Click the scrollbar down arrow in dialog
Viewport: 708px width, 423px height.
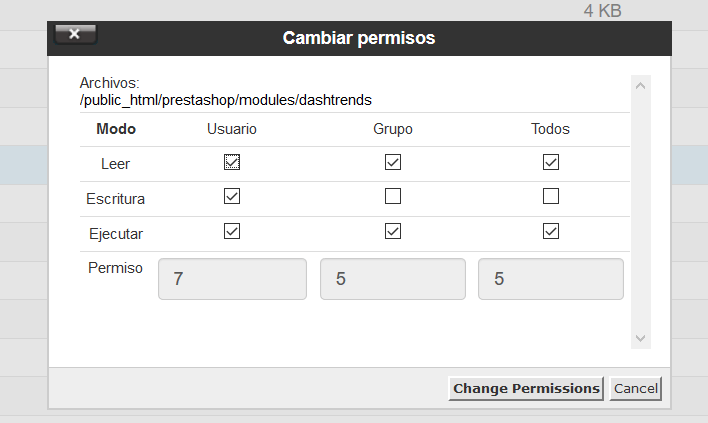point(640,338)
